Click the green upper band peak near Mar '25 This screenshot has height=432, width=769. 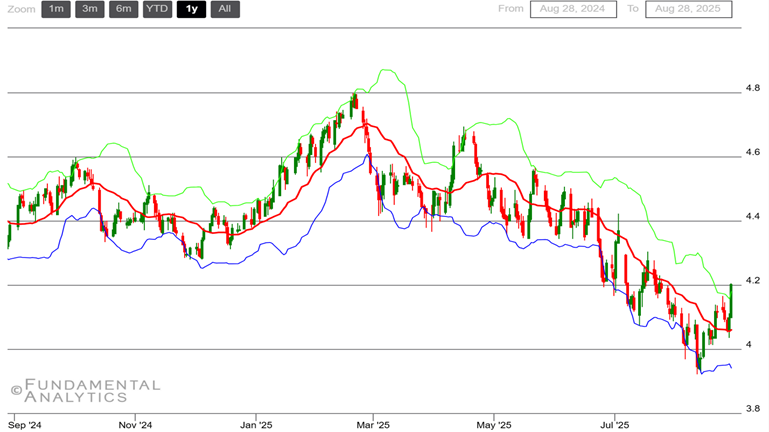click(384, 71)
